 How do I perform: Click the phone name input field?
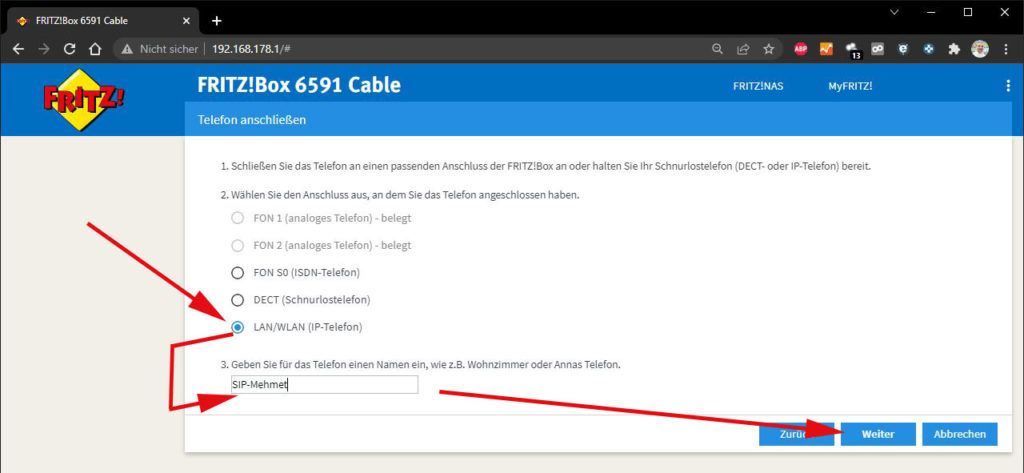[324, 385]
